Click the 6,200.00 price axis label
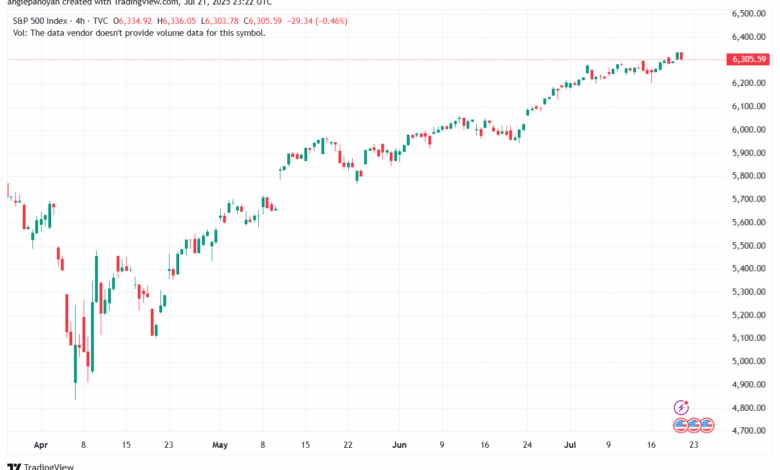 point(749,83)
